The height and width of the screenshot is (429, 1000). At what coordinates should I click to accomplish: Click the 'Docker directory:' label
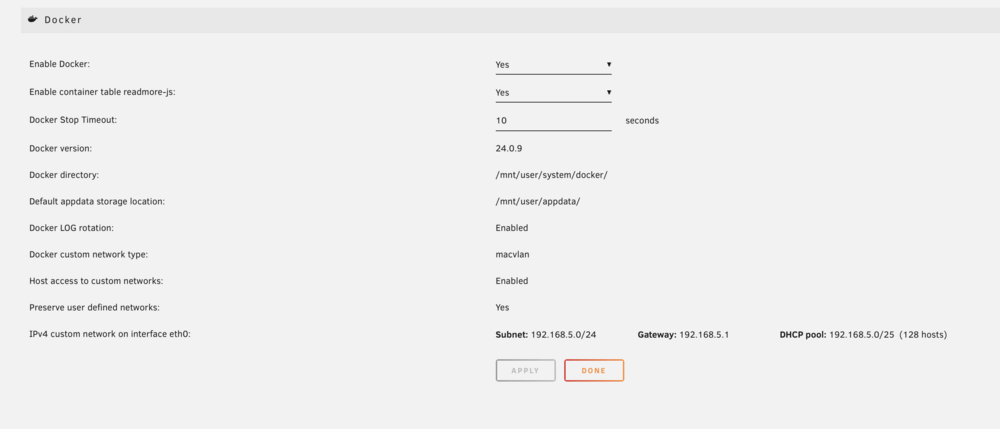pos(64,175)
